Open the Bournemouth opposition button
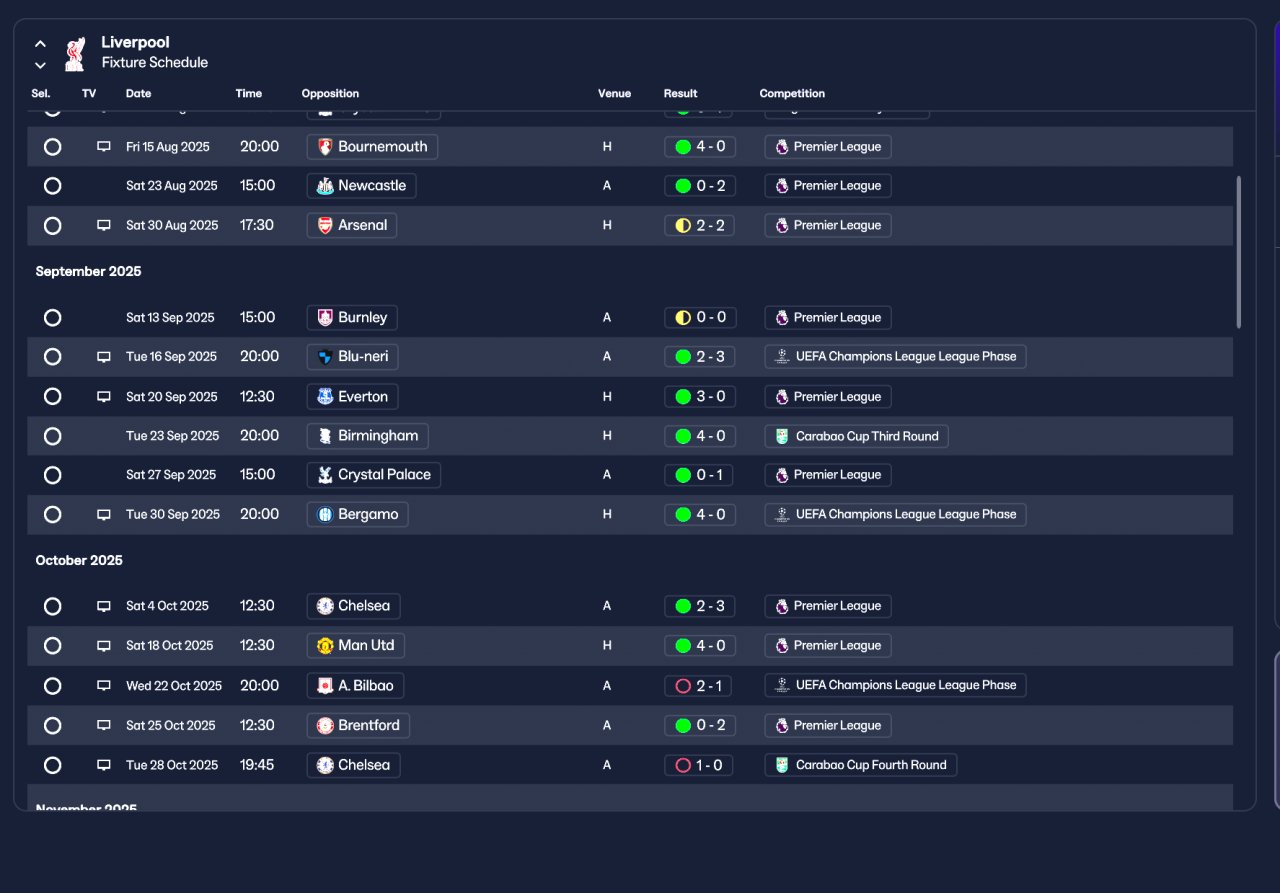The width and height of the screenshot is (1280, 893). (372, 147)
